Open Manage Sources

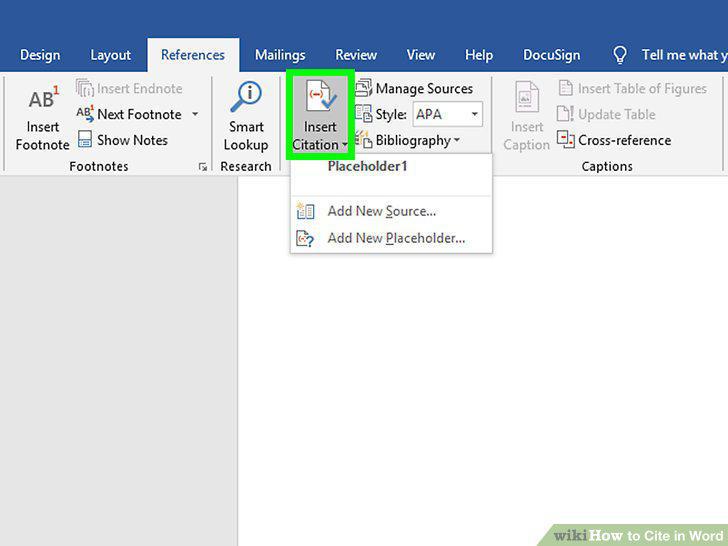click(x=414, y=88)
